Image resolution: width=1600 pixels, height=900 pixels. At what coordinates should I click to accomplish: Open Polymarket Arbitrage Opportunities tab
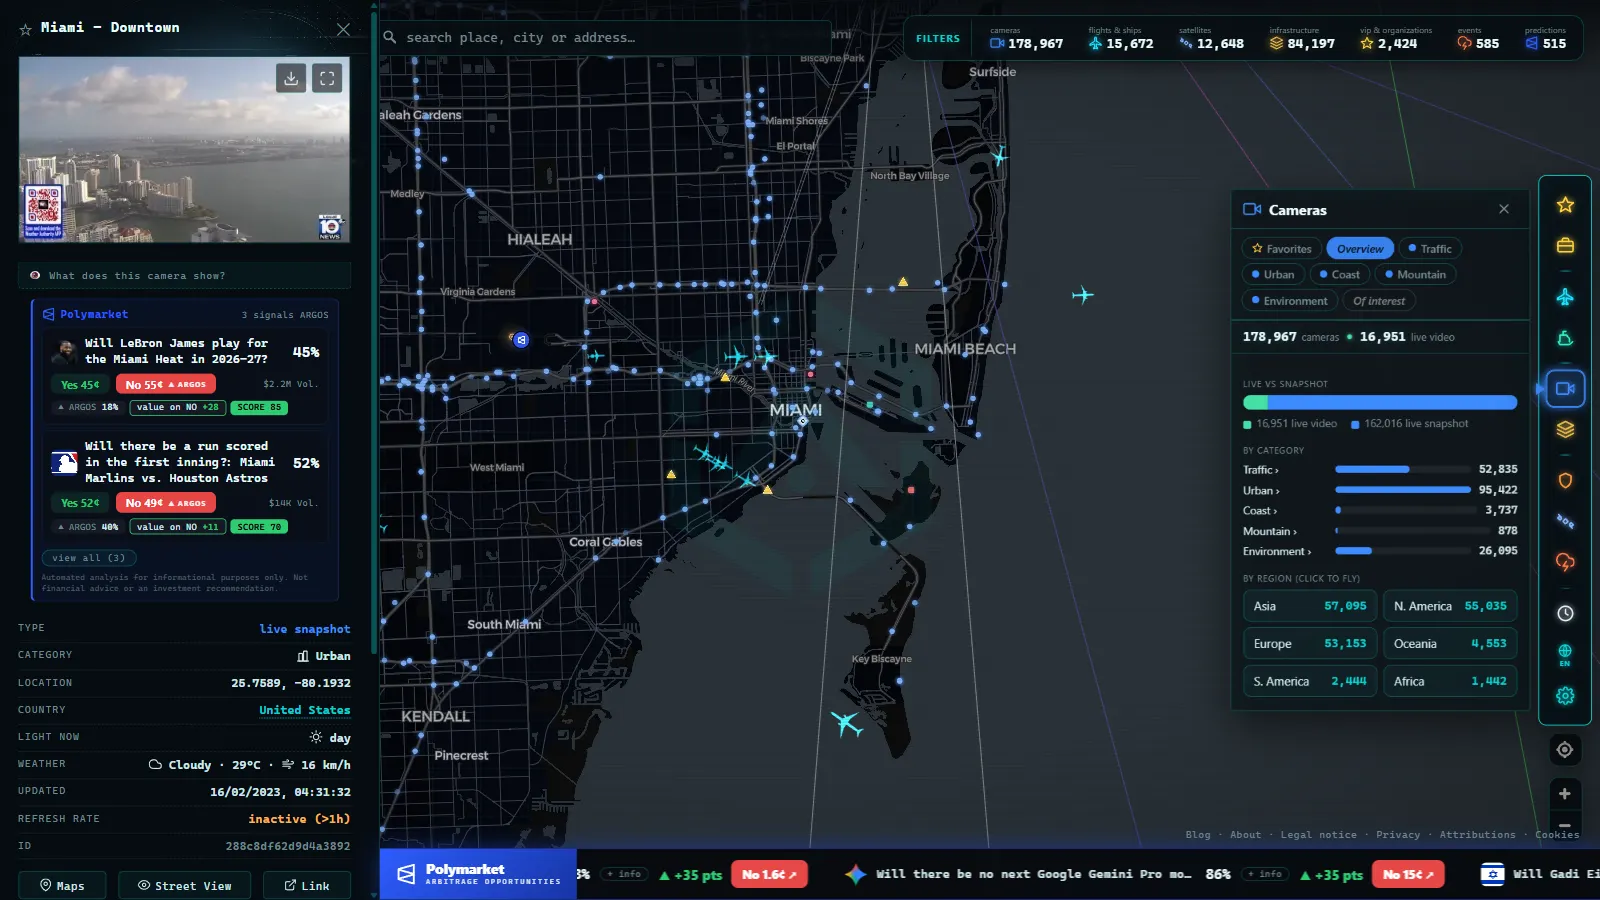[x=478, y=874]
